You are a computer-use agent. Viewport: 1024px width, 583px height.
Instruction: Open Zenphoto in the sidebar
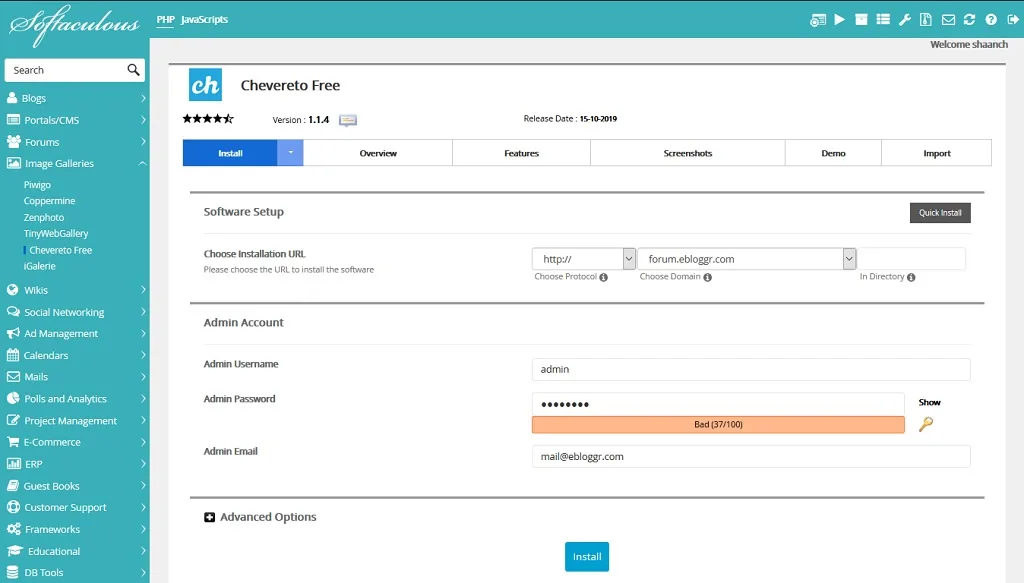tap(44, 217)
